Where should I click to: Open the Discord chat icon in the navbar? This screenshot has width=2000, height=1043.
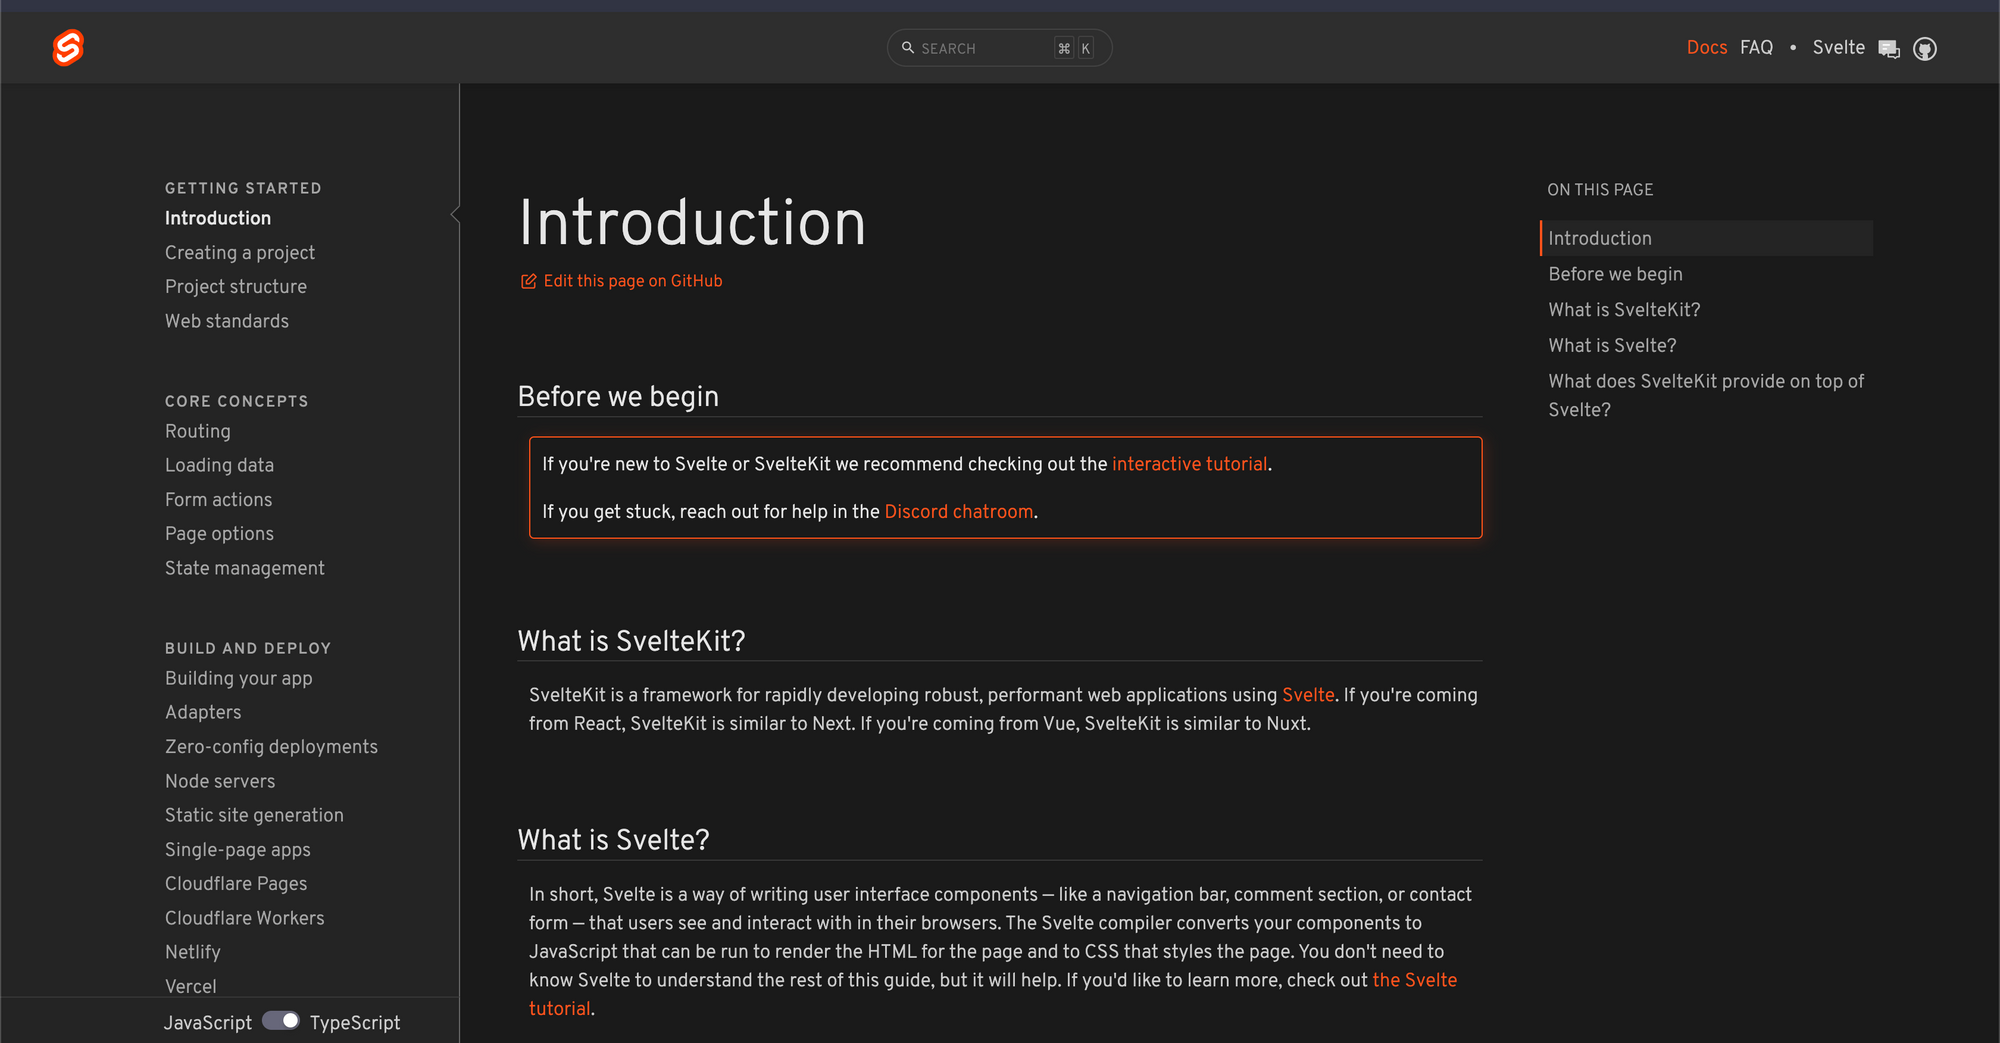click(1888, 49)
